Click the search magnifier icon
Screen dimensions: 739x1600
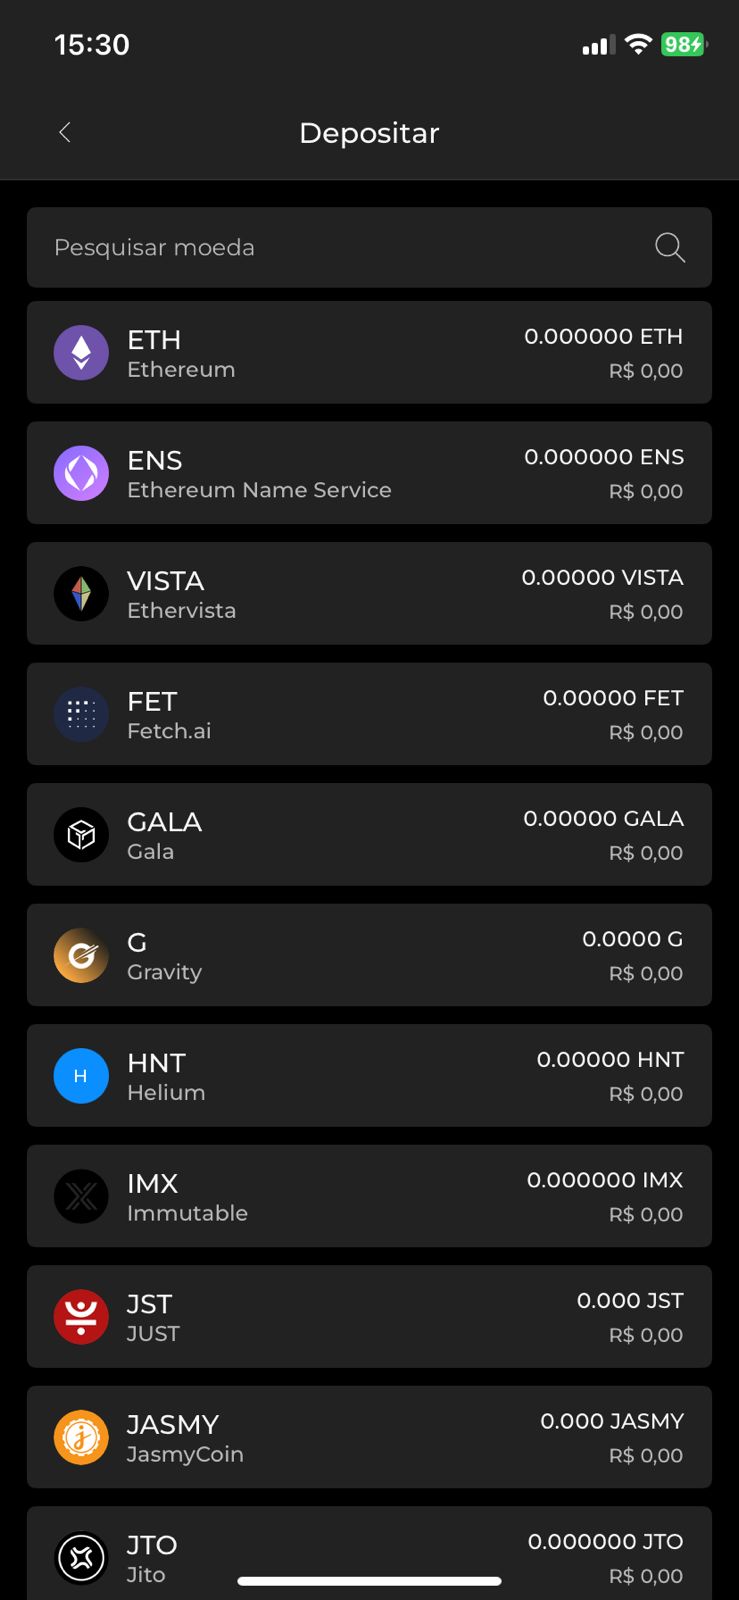[669, 247]
